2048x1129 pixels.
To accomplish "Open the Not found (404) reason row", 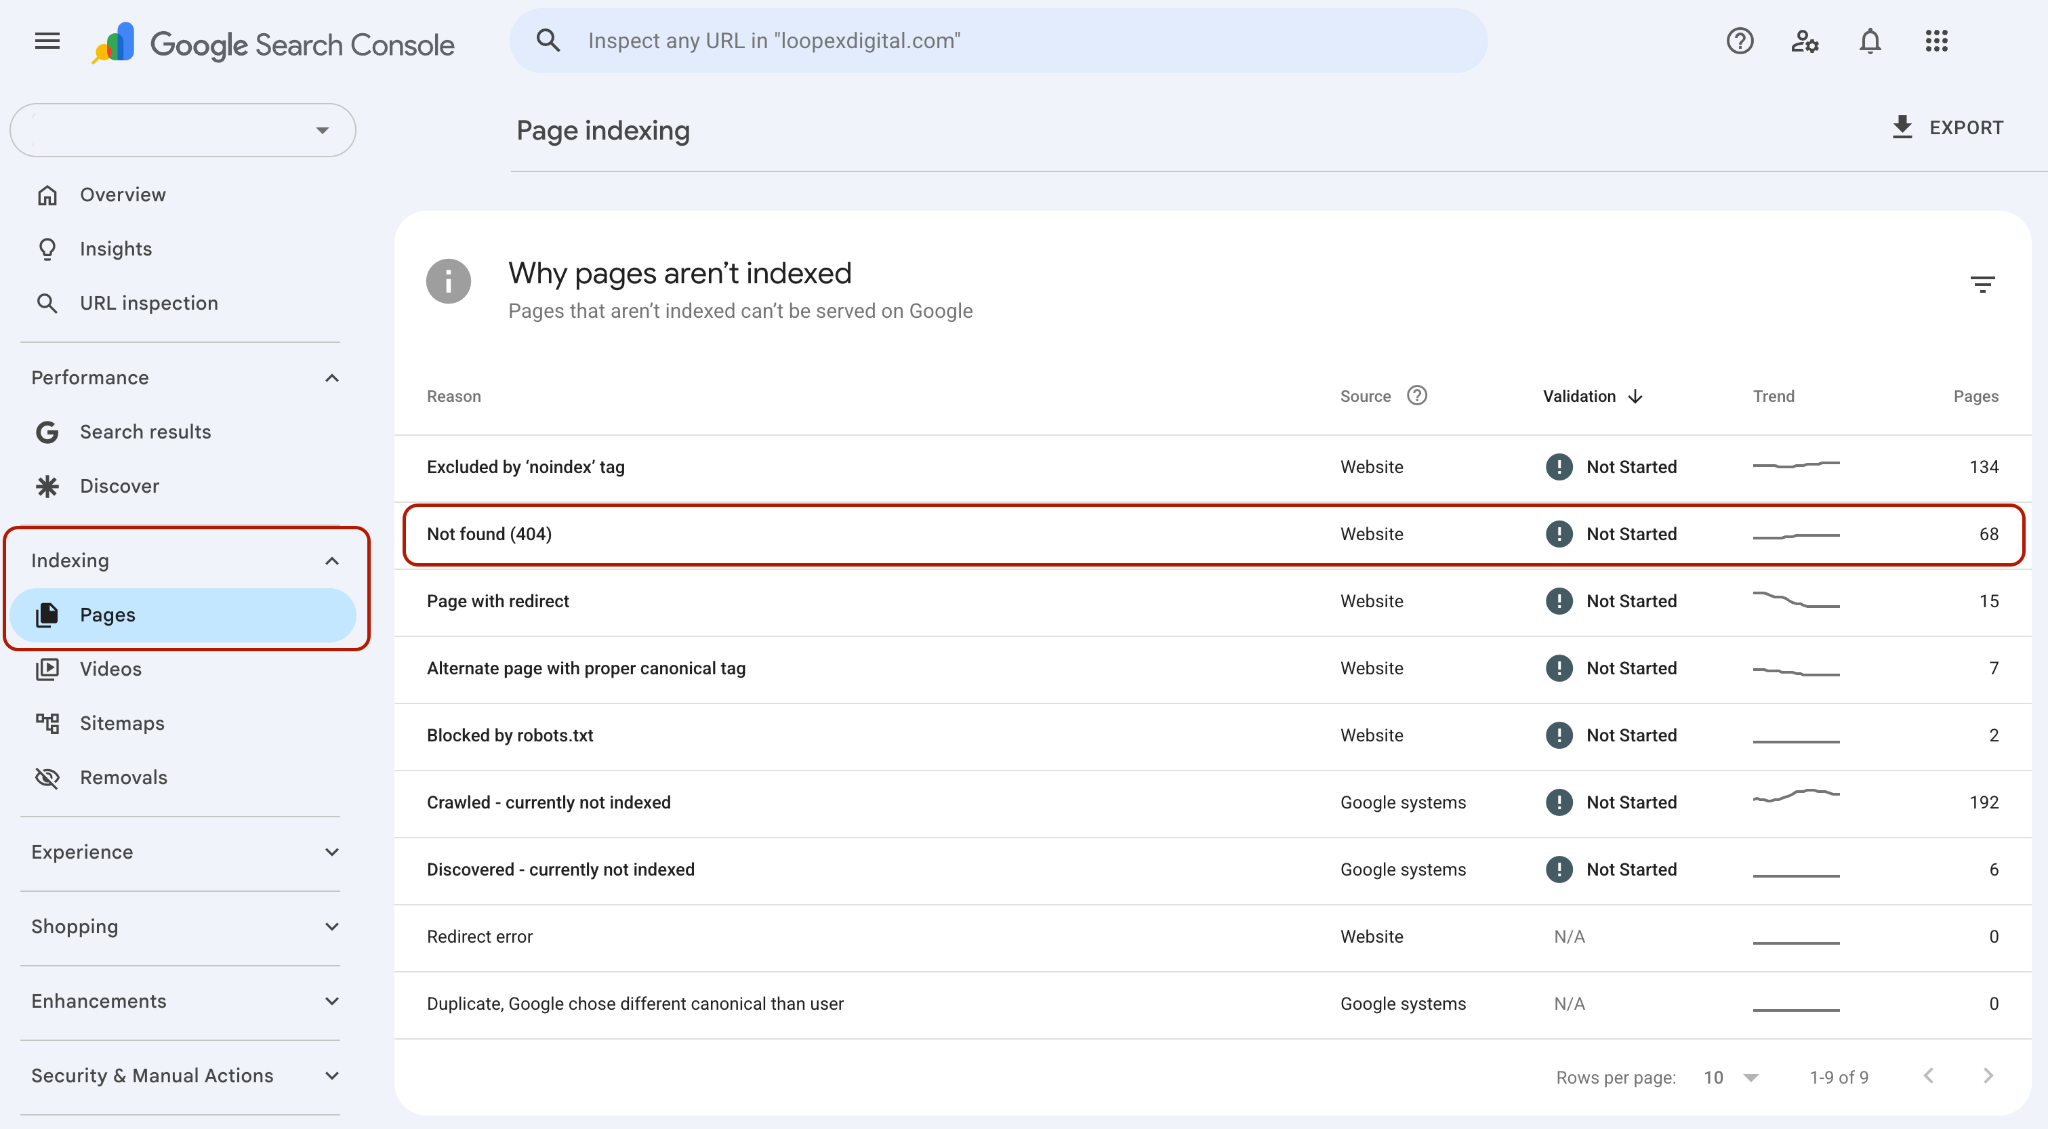I will (1213, 534).
